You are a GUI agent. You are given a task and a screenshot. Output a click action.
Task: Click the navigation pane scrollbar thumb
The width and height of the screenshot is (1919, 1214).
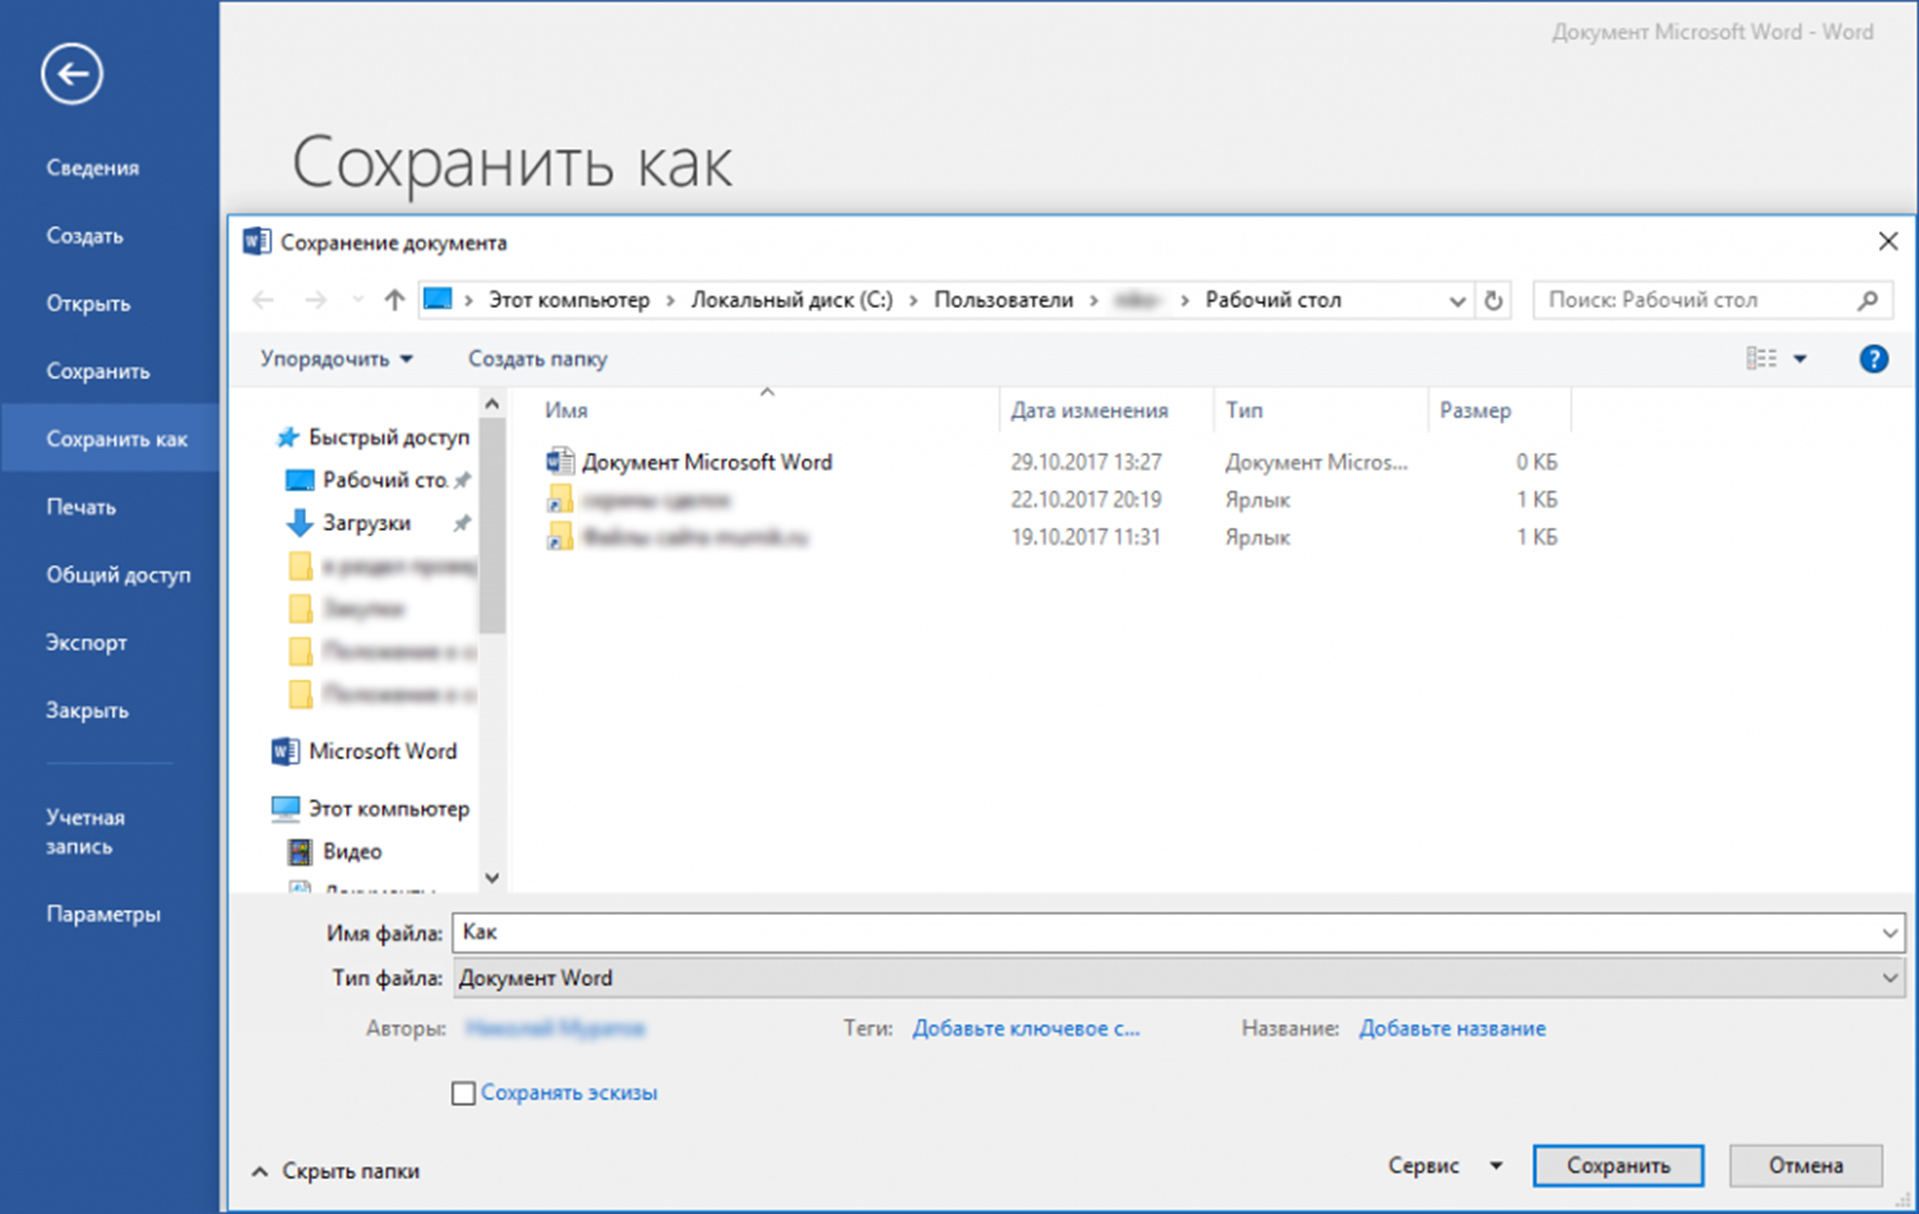(x=492, y=526)
